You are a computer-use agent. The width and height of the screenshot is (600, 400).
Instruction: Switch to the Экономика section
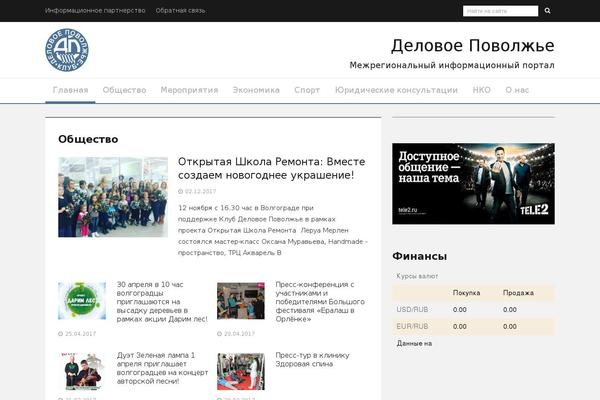tap(256, 90)
